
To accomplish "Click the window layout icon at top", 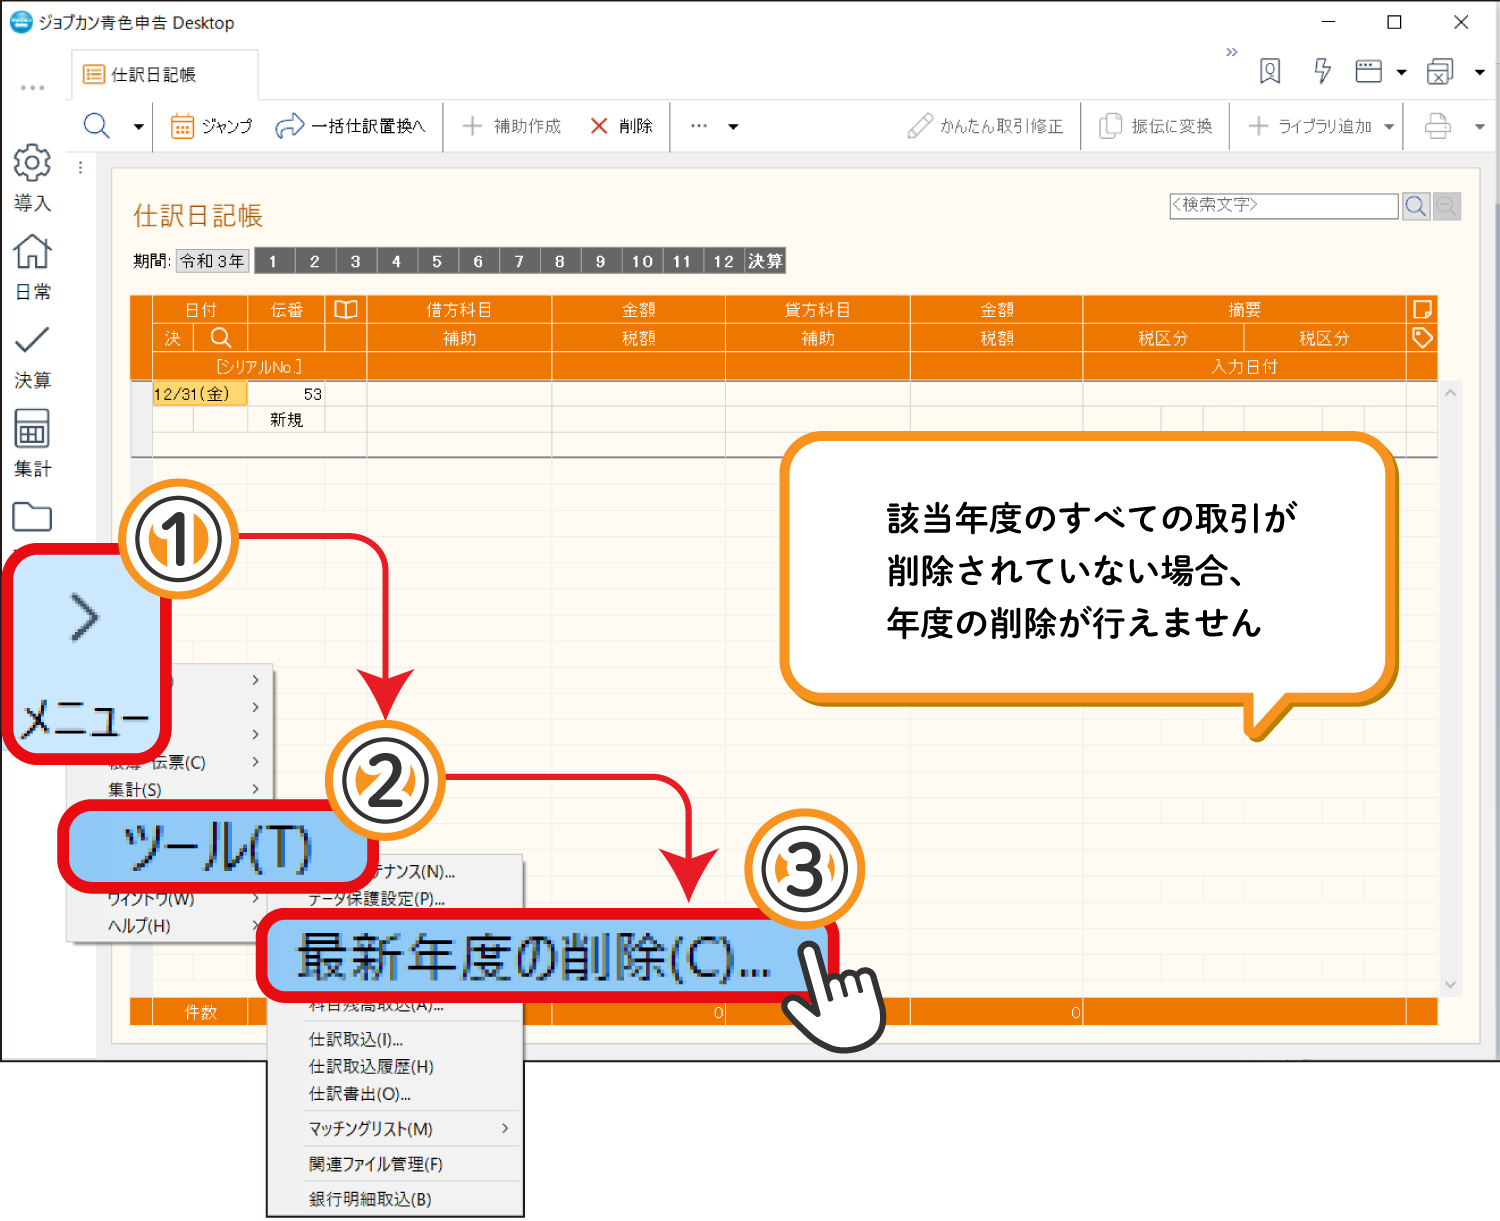I will (x=1368, y=71).
